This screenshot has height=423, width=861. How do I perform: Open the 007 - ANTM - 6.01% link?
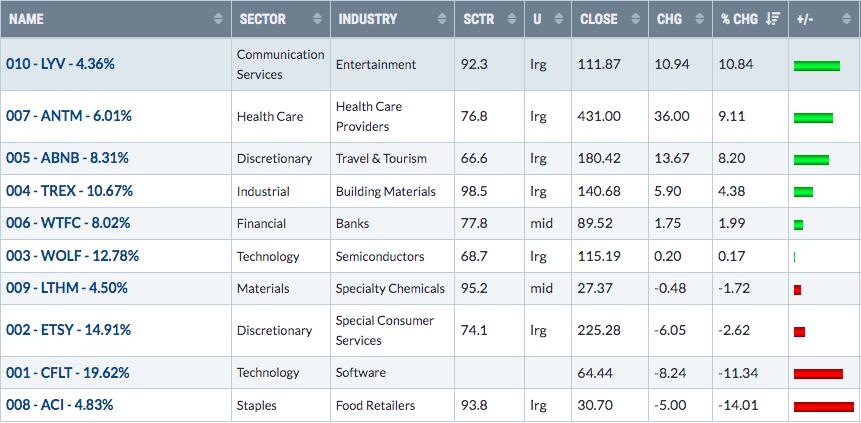click(69, 116)
